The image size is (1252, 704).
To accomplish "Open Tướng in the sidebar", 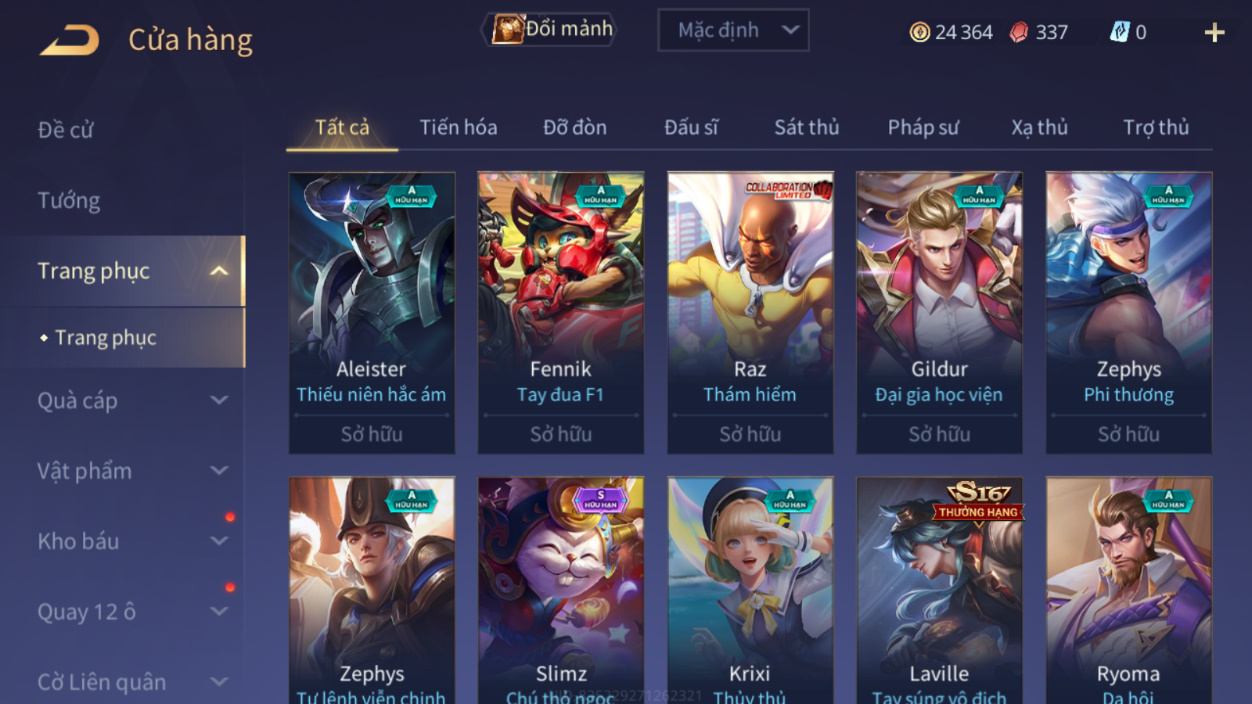I will pyautogui.click(x=69, y=200).
